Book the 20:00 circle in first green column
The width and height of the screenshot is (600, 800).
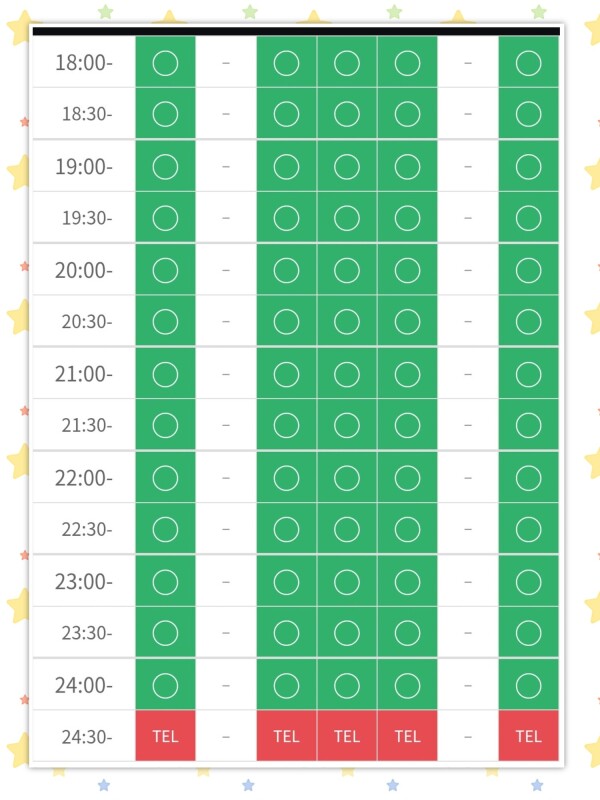pyautogui.click(x=165, y=270)
